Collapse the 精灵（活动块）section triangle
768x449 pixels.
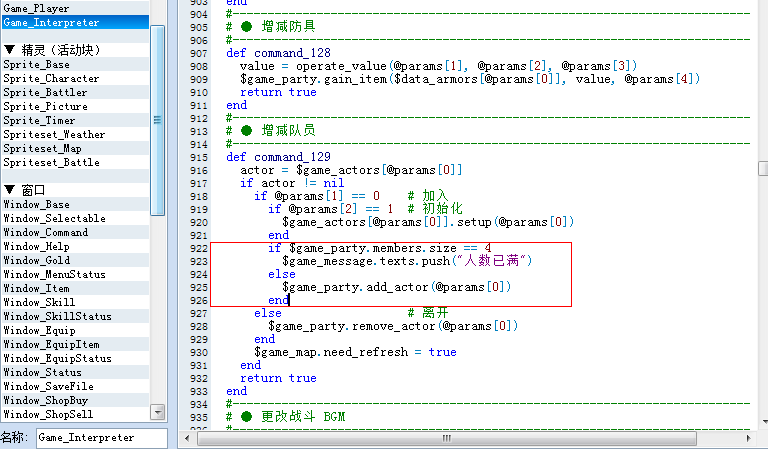9,50
